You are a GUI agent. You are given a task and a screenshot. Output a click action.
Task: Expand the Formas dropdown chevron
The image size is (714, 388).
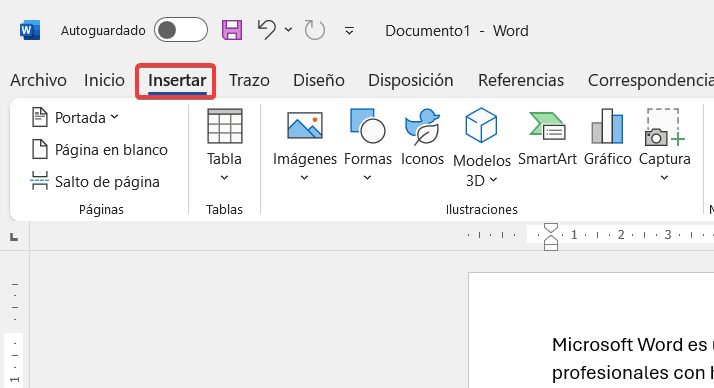coord(367,178)
